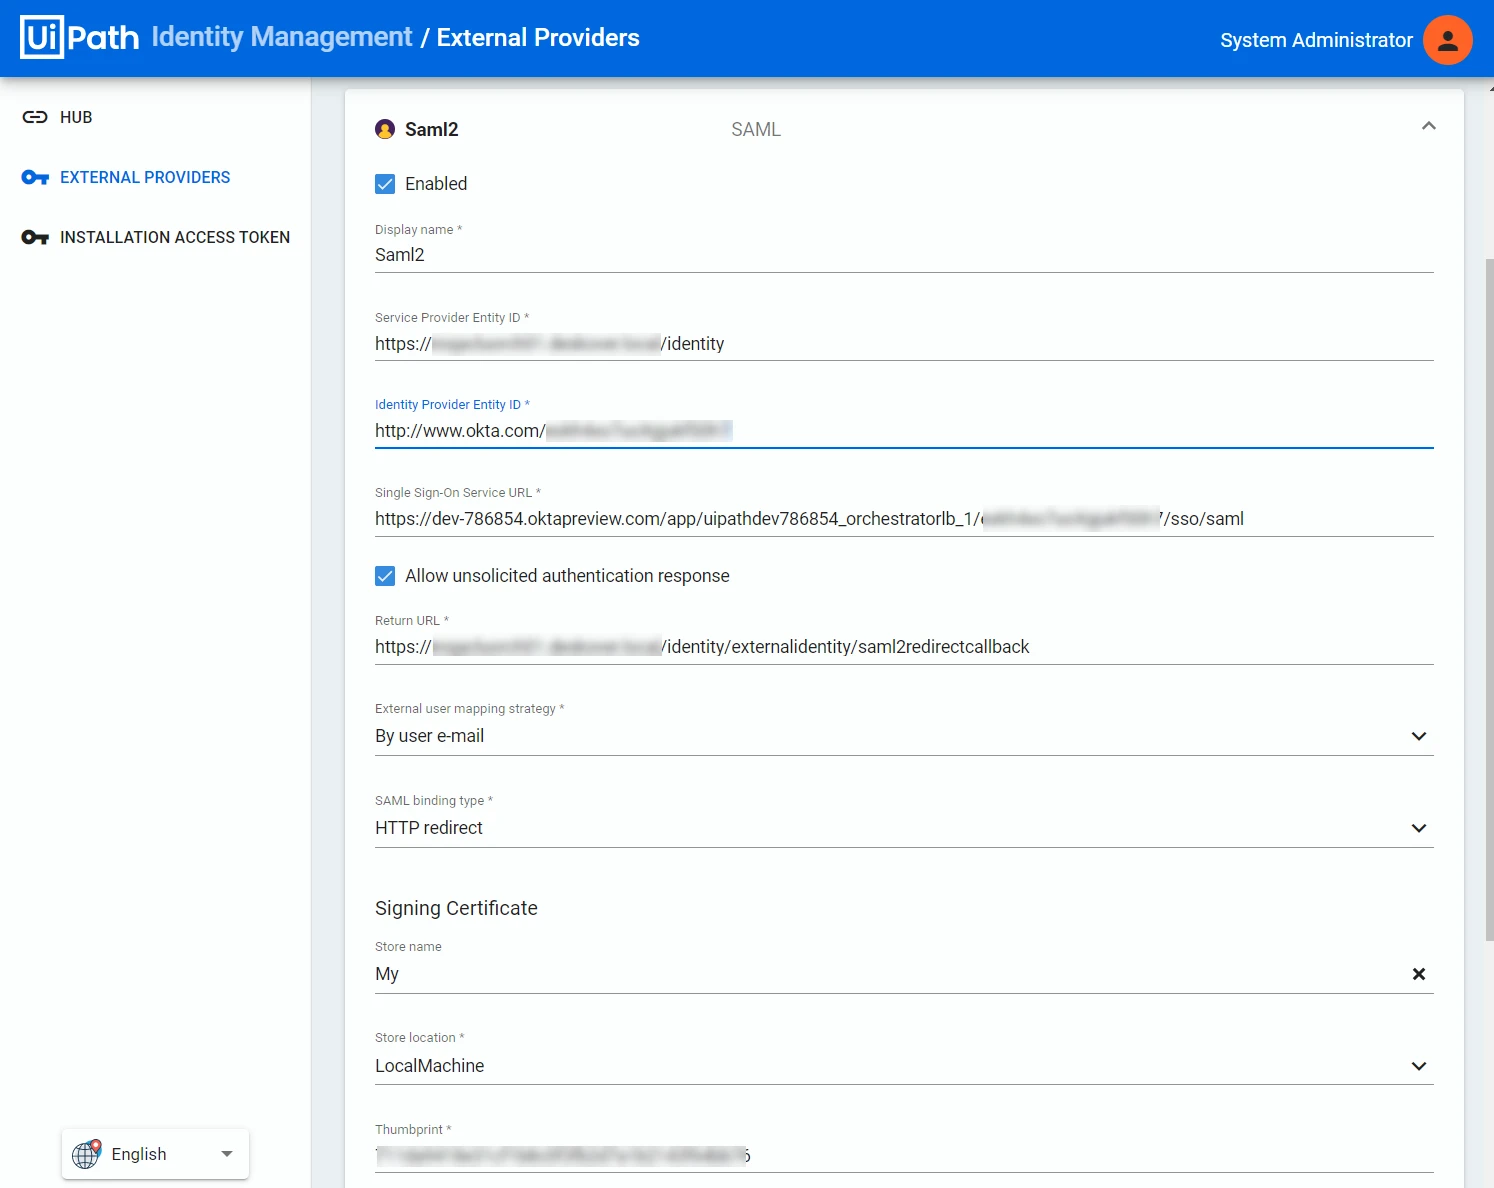Viewport: 1494px width, 1188px height.
Task: Click the page vertical scrollbar
Action: click(1489, 600)
